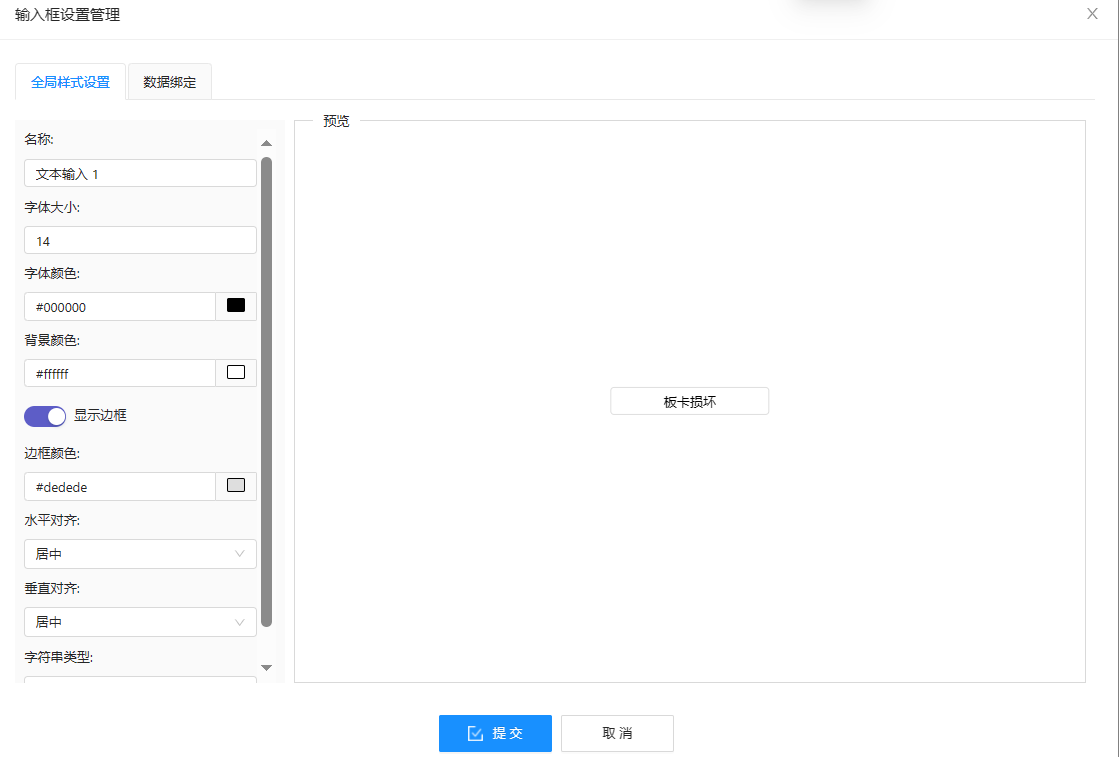Click the 水平对齐 label

tap(52, 520)
